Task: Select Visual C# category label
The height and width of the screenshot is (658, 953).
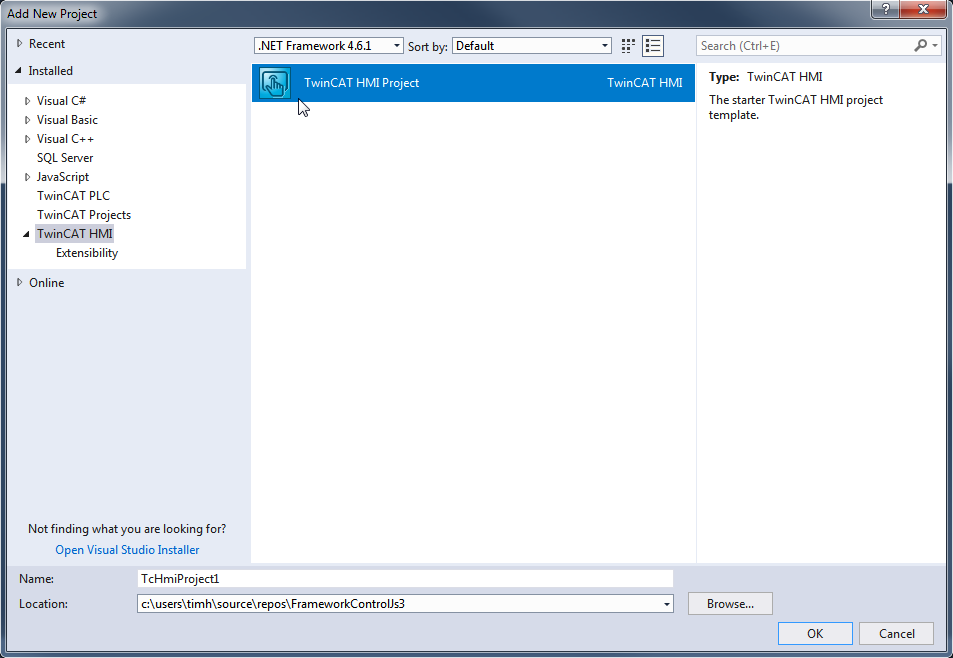Action: point(61,101)
